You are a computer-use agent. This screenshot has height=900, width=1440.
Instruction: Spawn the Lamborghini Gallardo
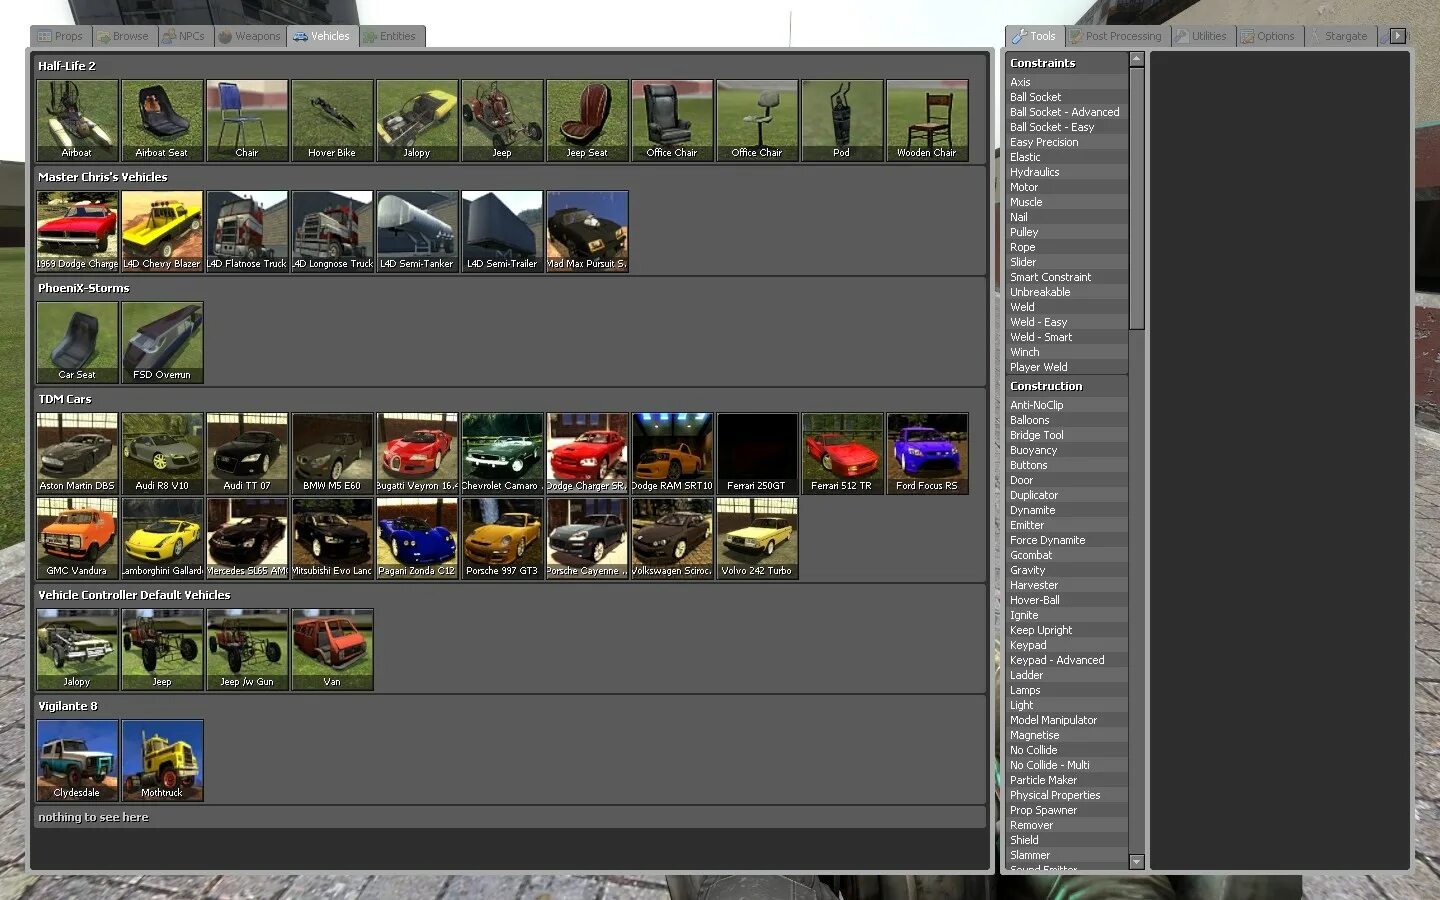(162, 538)
